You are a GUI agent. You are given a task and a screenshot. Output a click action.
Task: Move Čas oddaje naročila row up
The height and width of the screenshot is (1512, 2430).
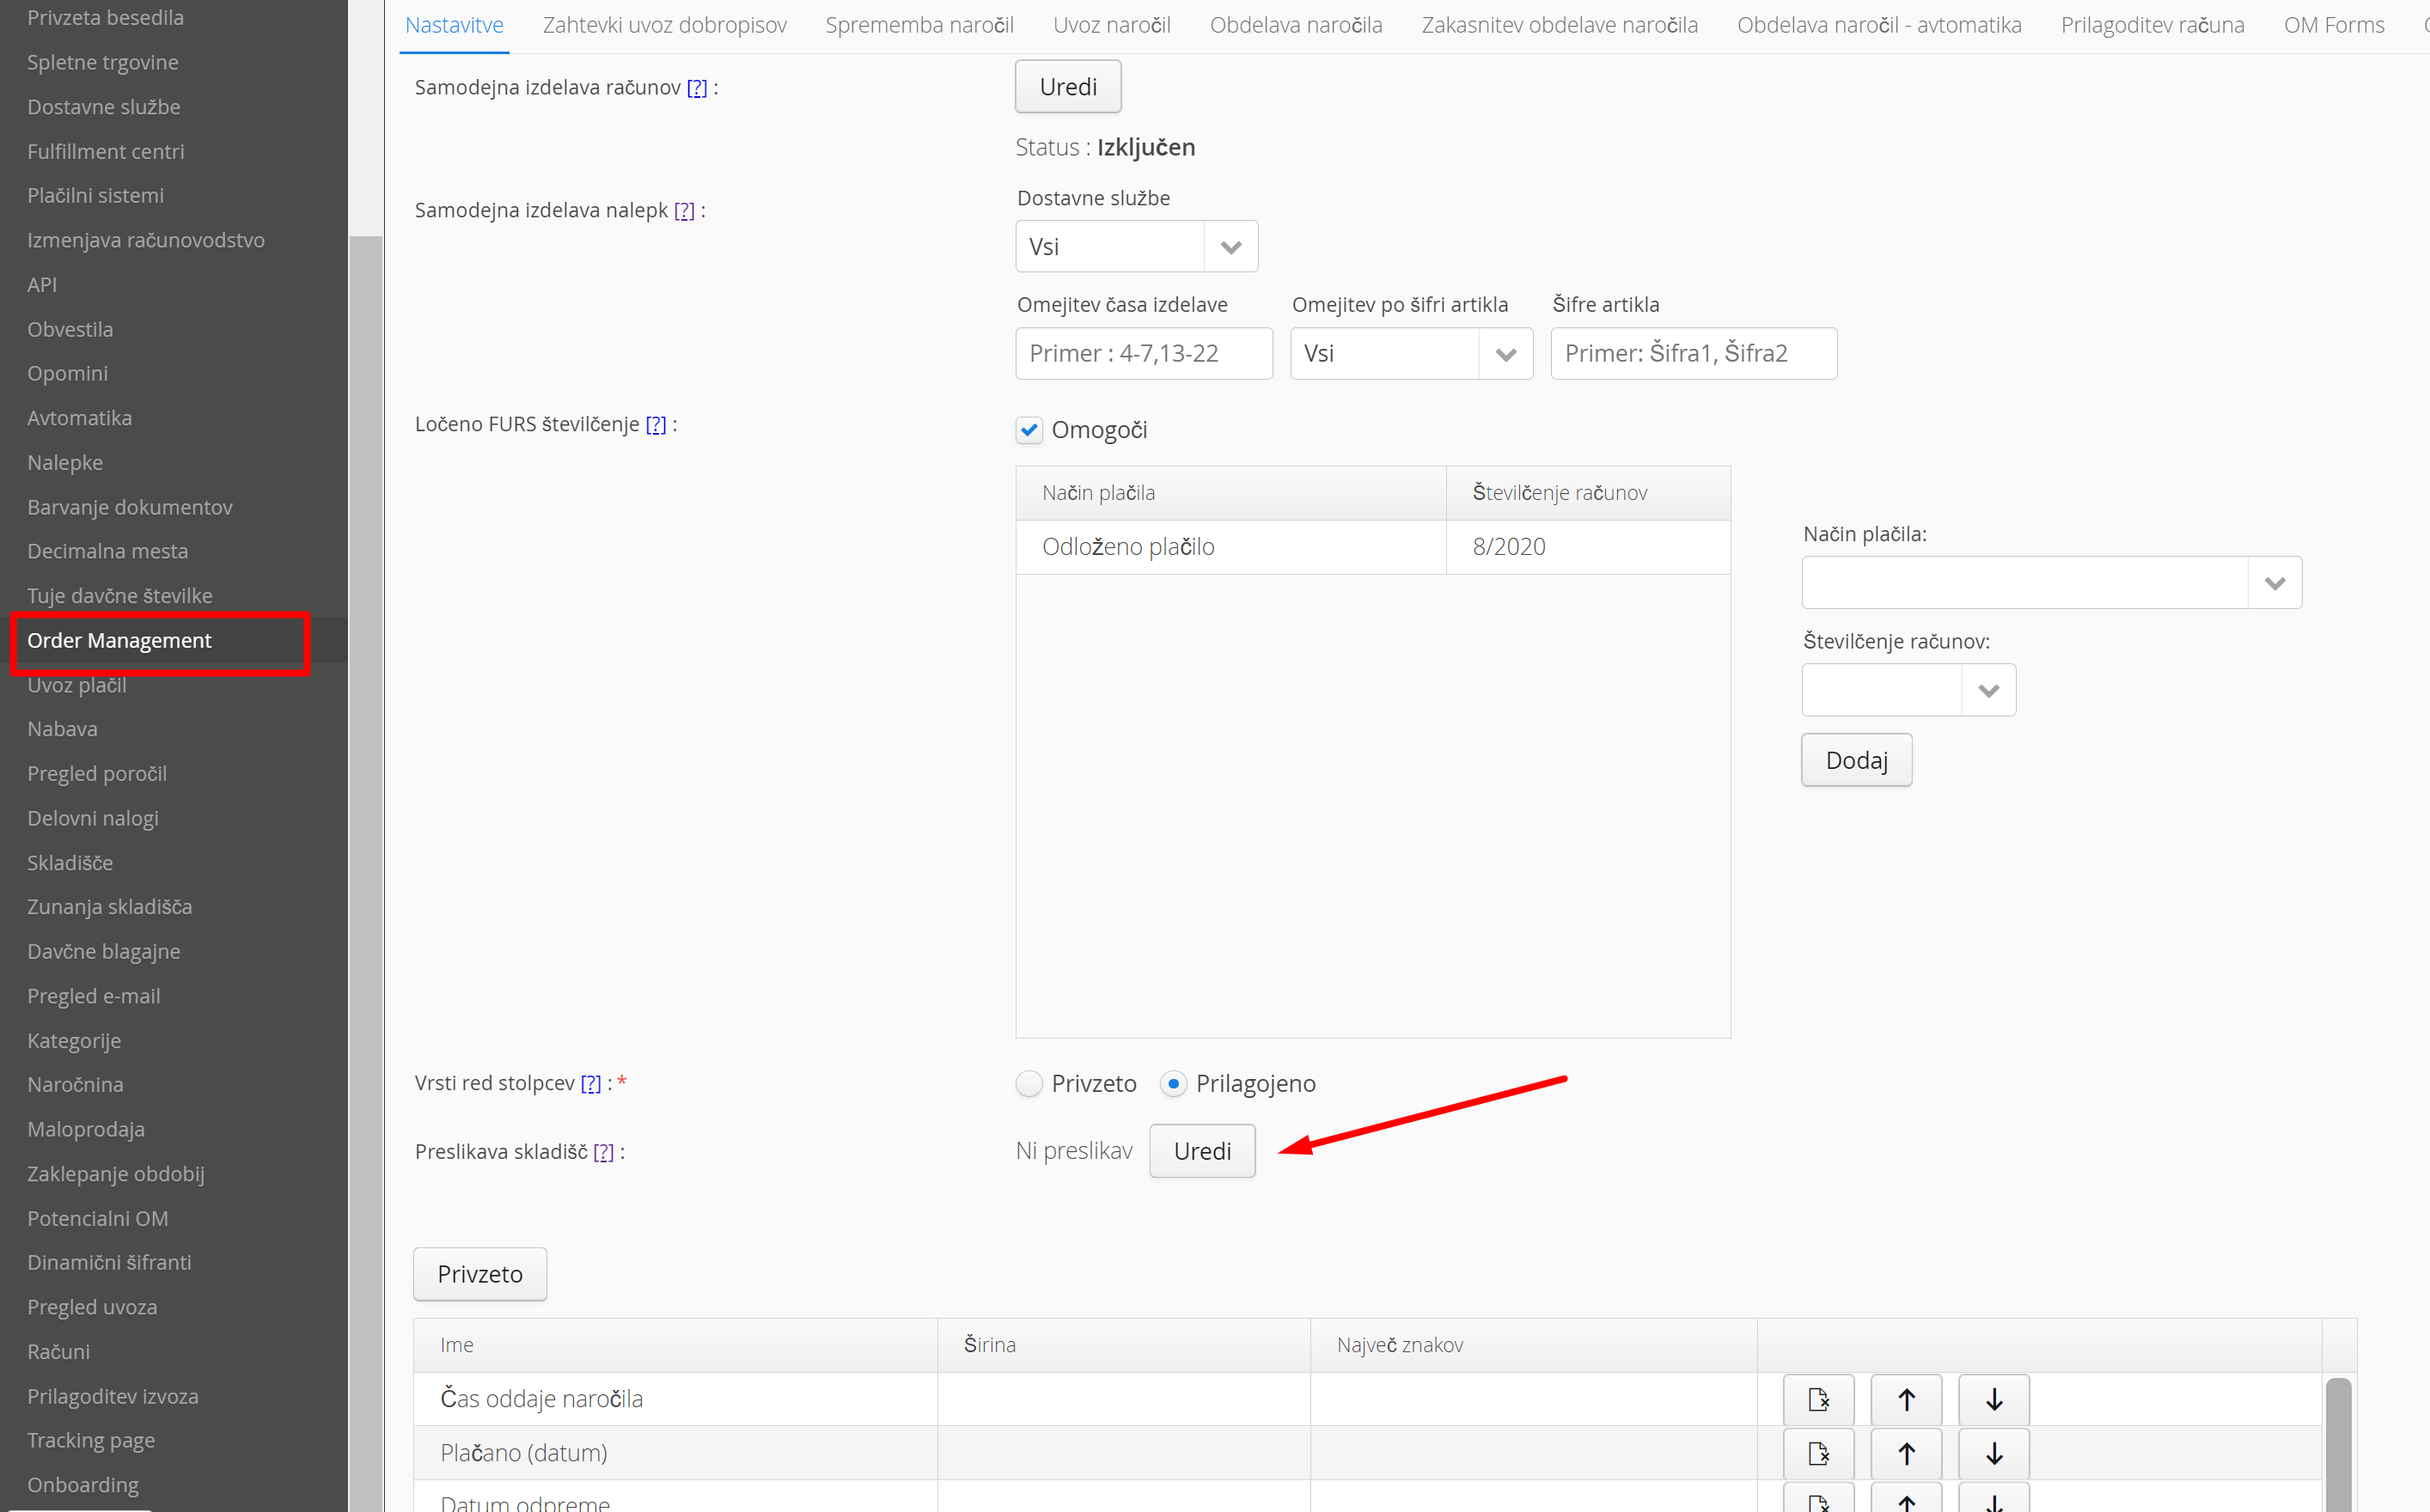click(x=1906, y=1399)
